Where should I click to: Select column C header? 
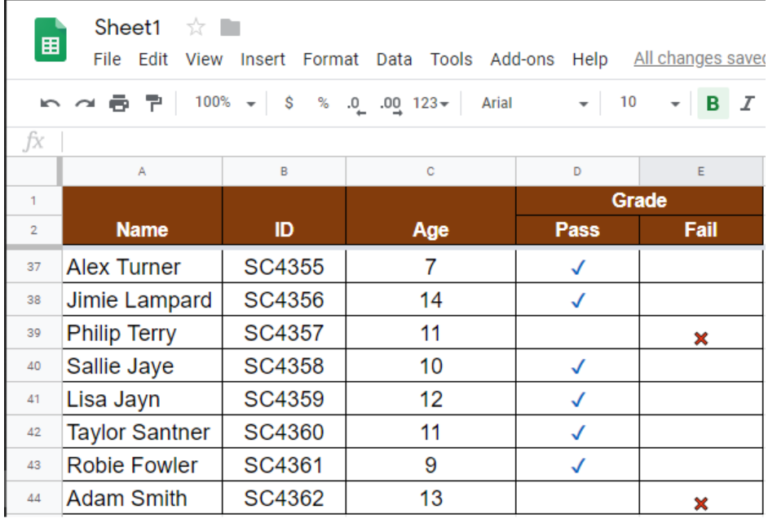[x=431, y=171]
